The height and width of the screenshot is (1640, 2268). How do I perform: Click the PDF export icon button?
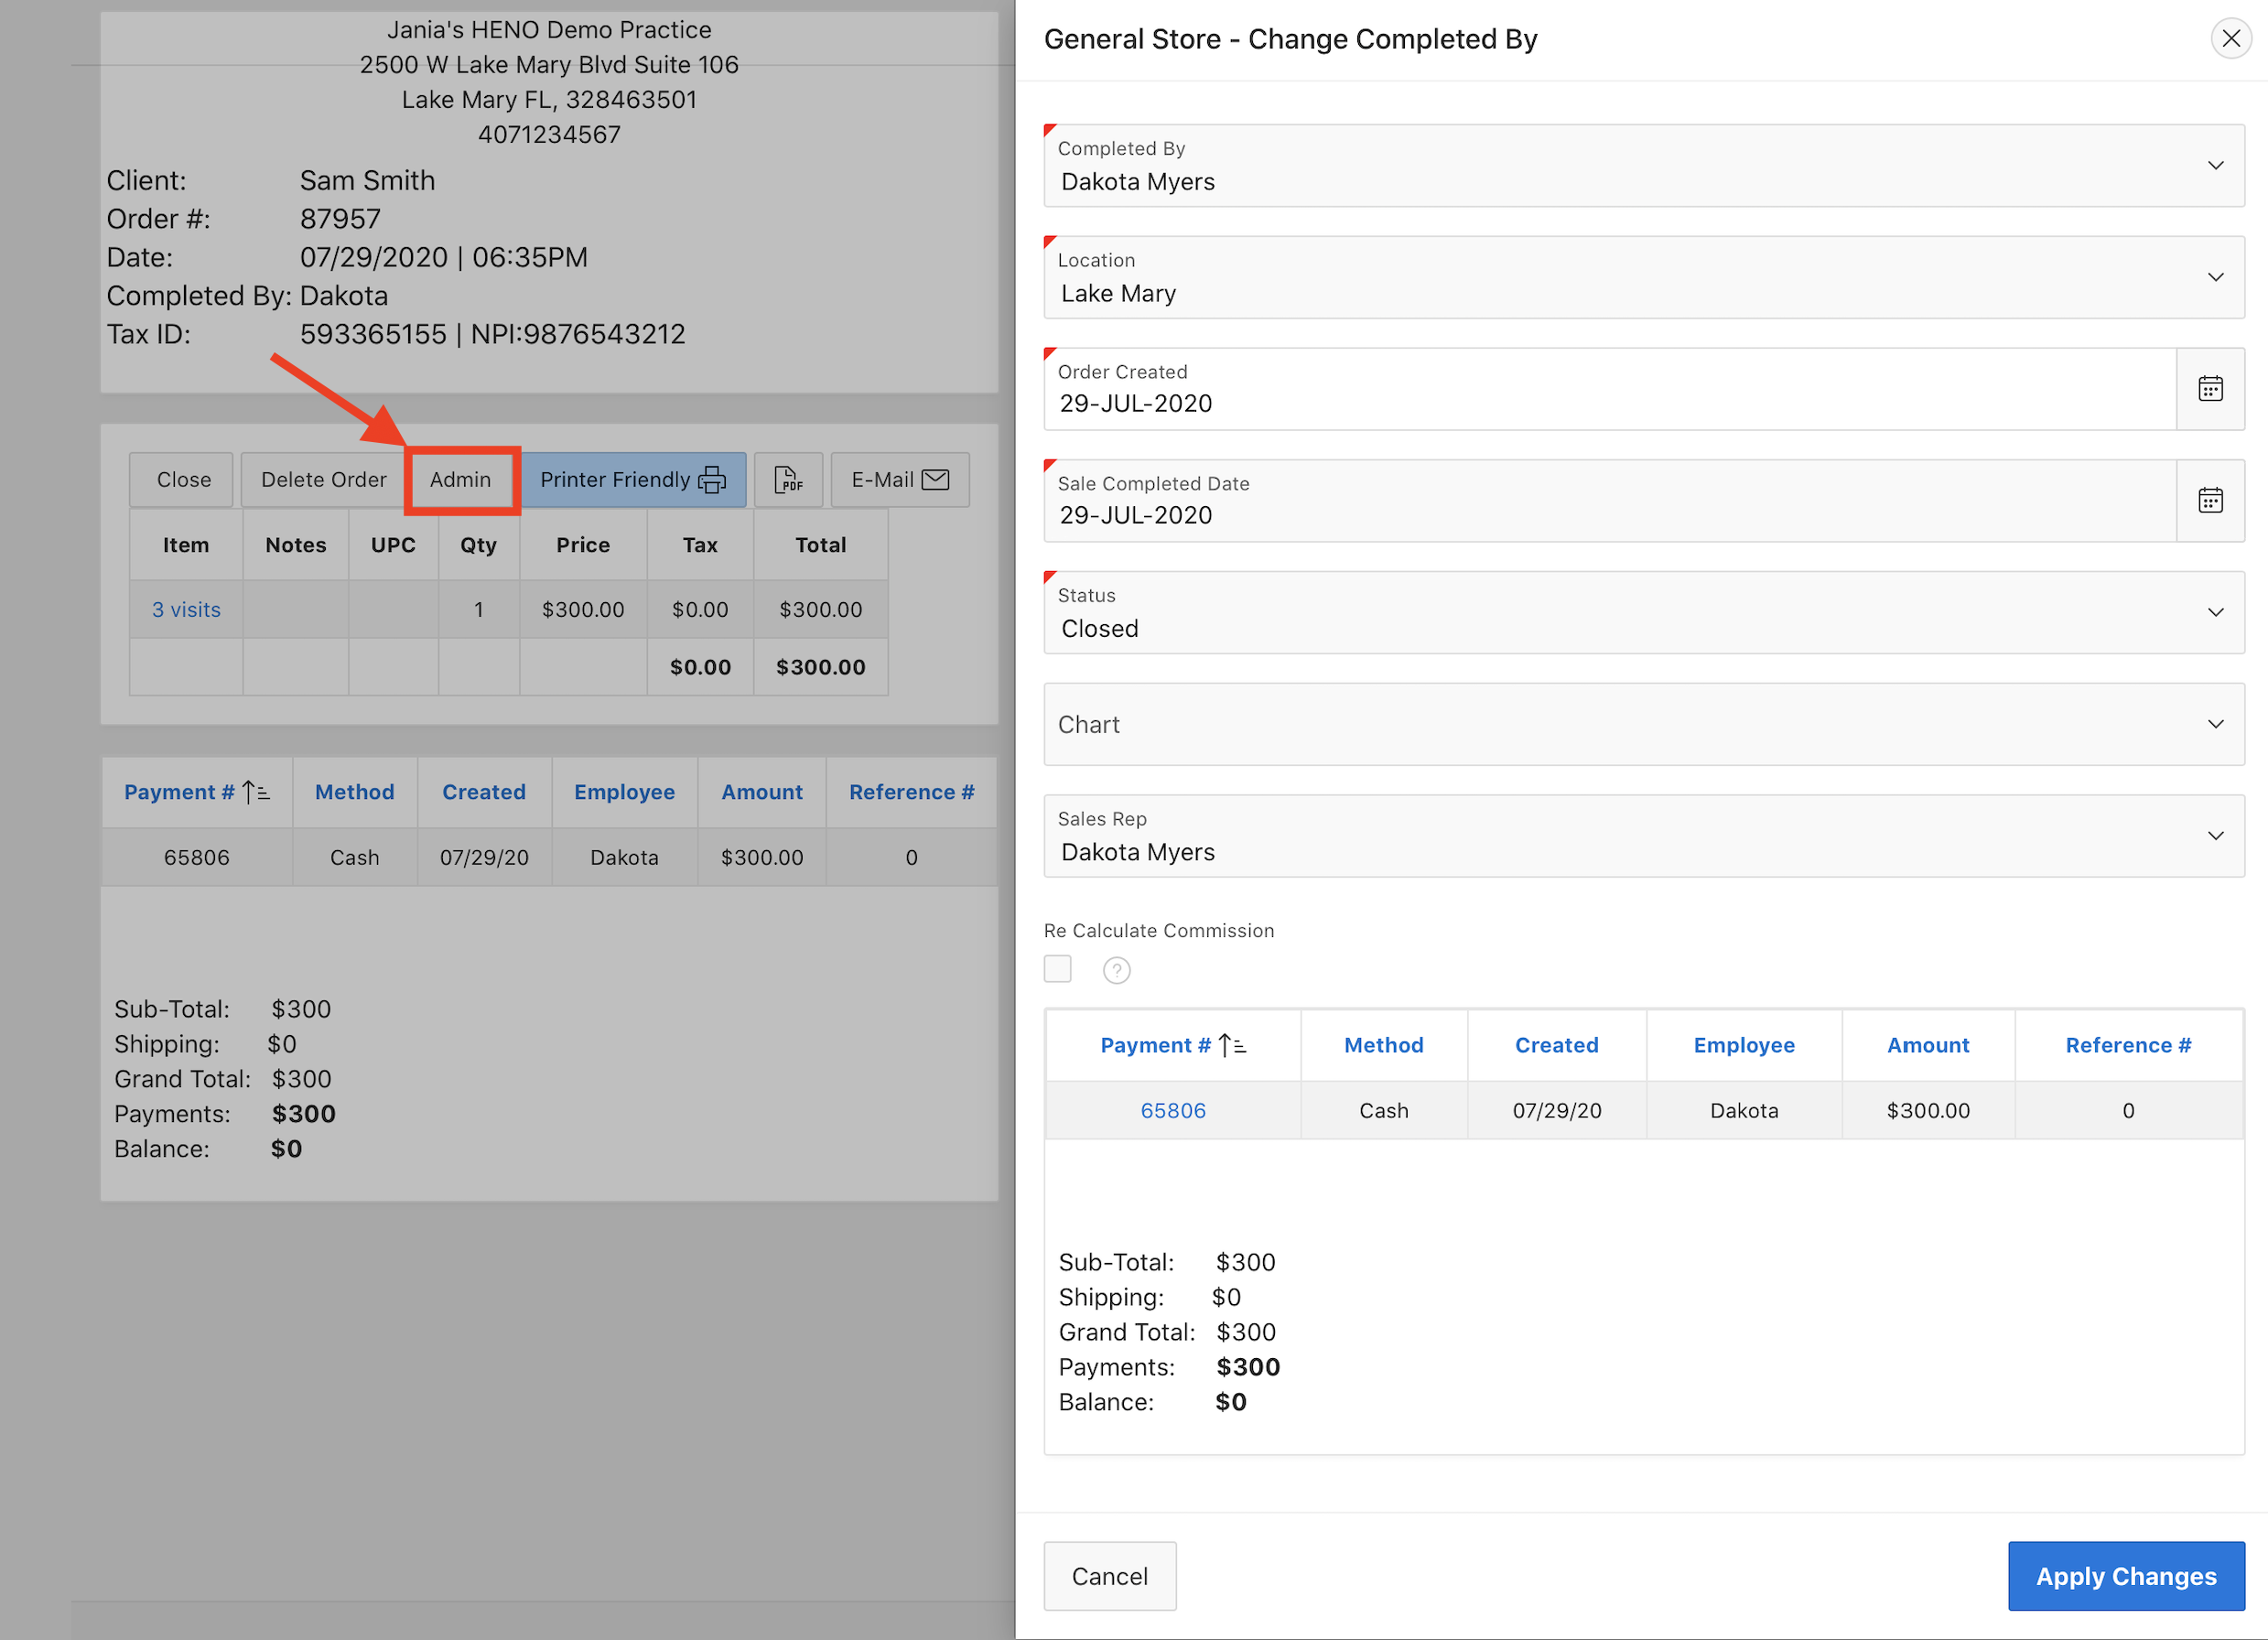pos(788,480)
